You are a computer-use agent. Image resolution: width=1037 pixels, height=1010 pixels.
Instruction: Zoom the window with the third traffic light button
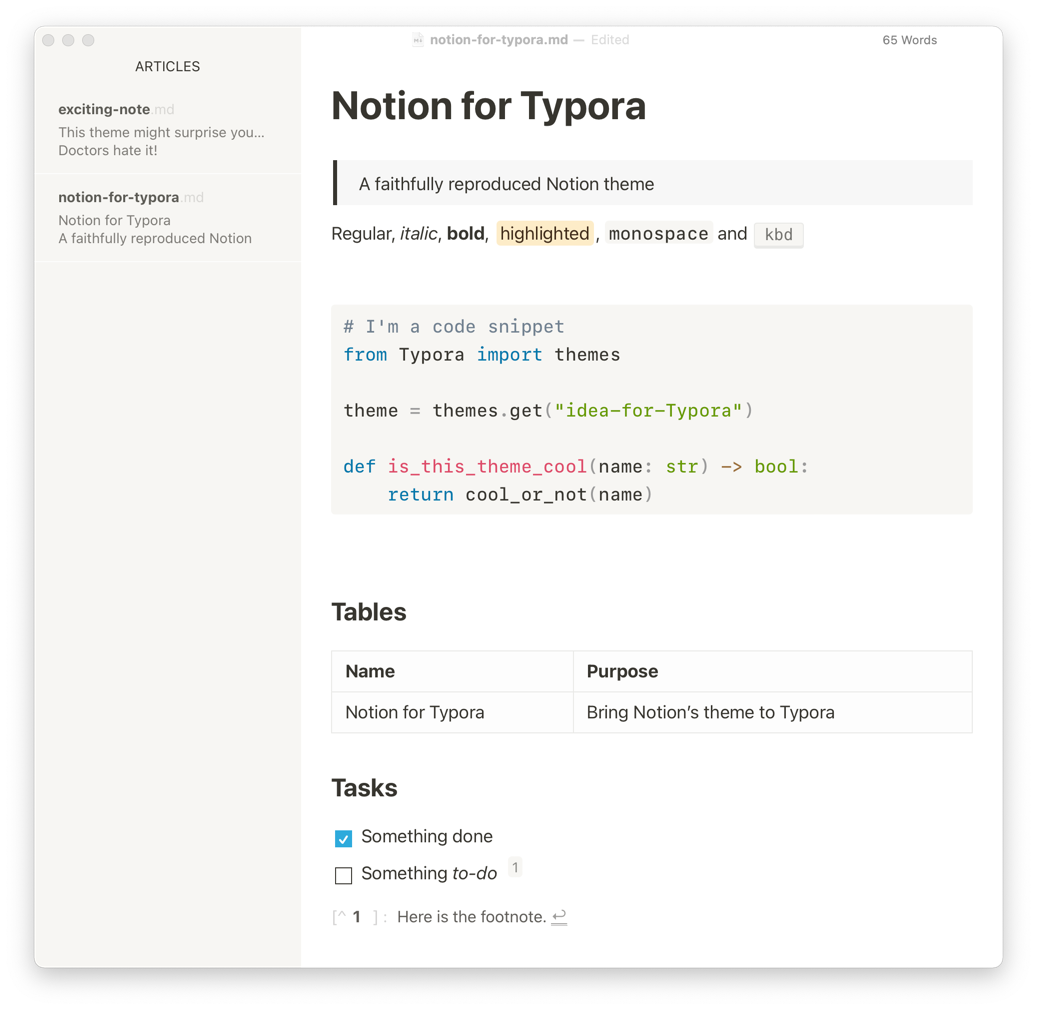(x=88, y=40)
